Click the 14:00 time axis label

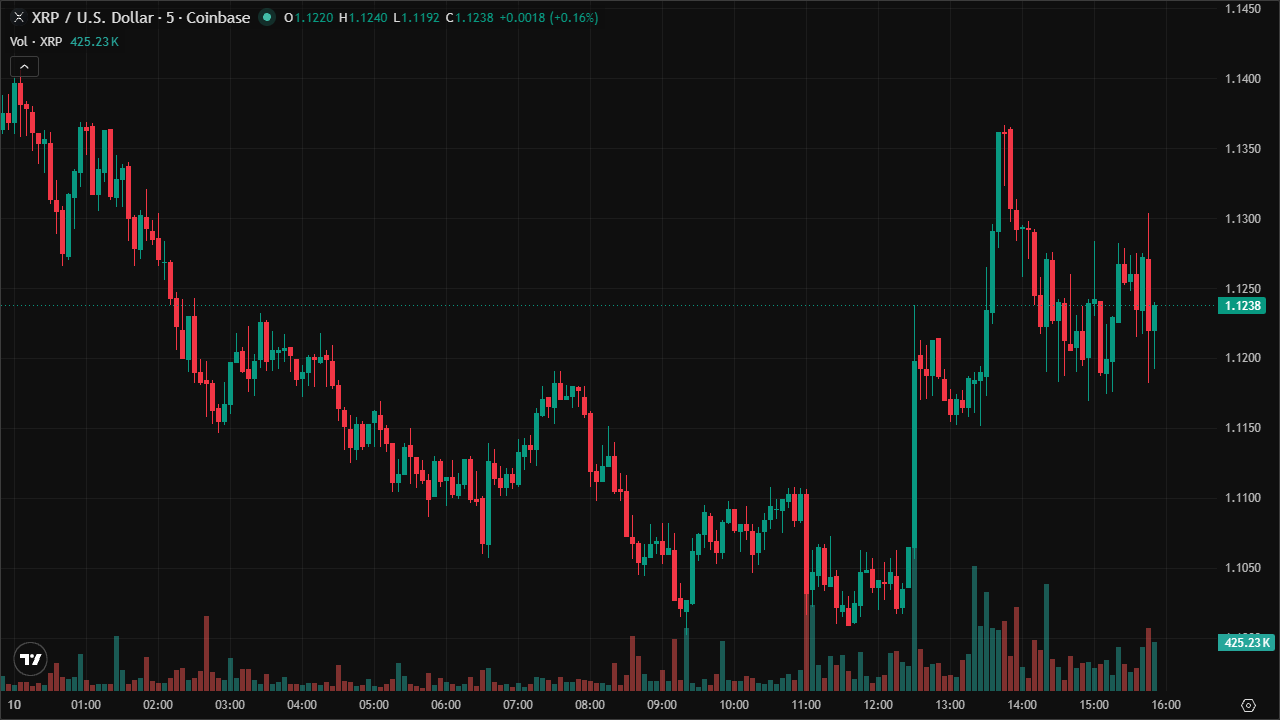pyautogui.click(x=1022, y=705)
